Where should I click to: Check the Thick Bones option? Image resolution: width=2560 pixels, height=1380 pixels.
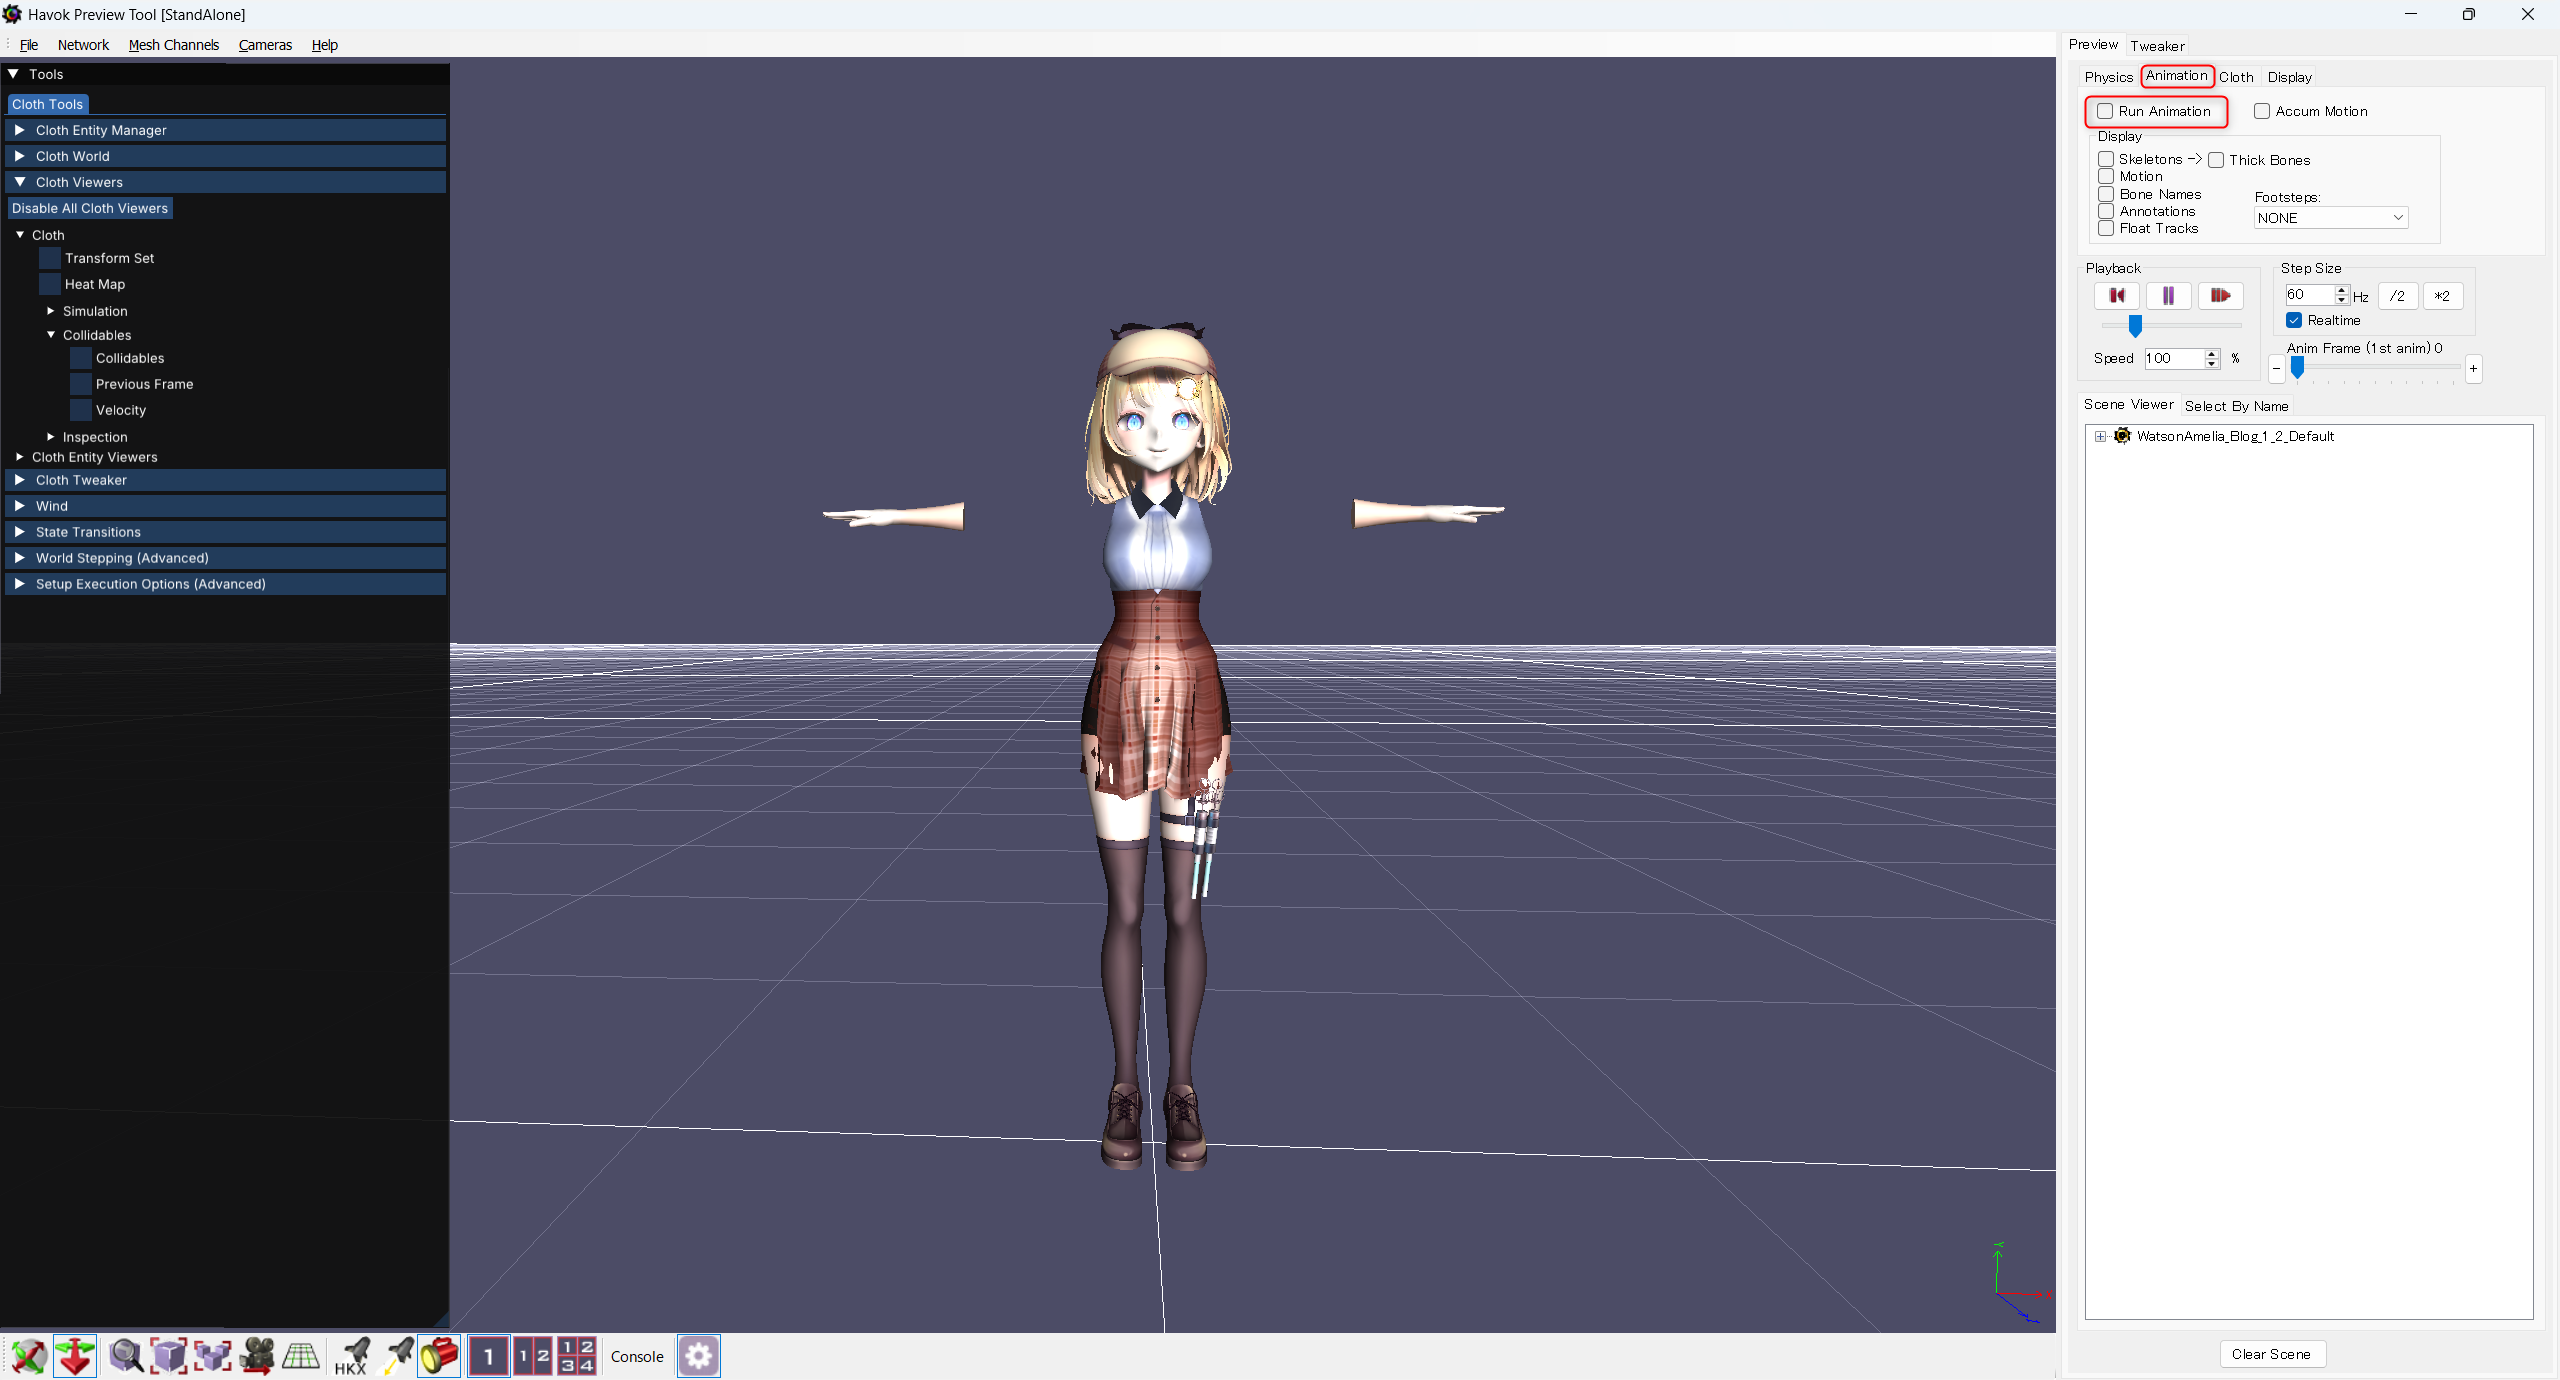click(2216, 160)
